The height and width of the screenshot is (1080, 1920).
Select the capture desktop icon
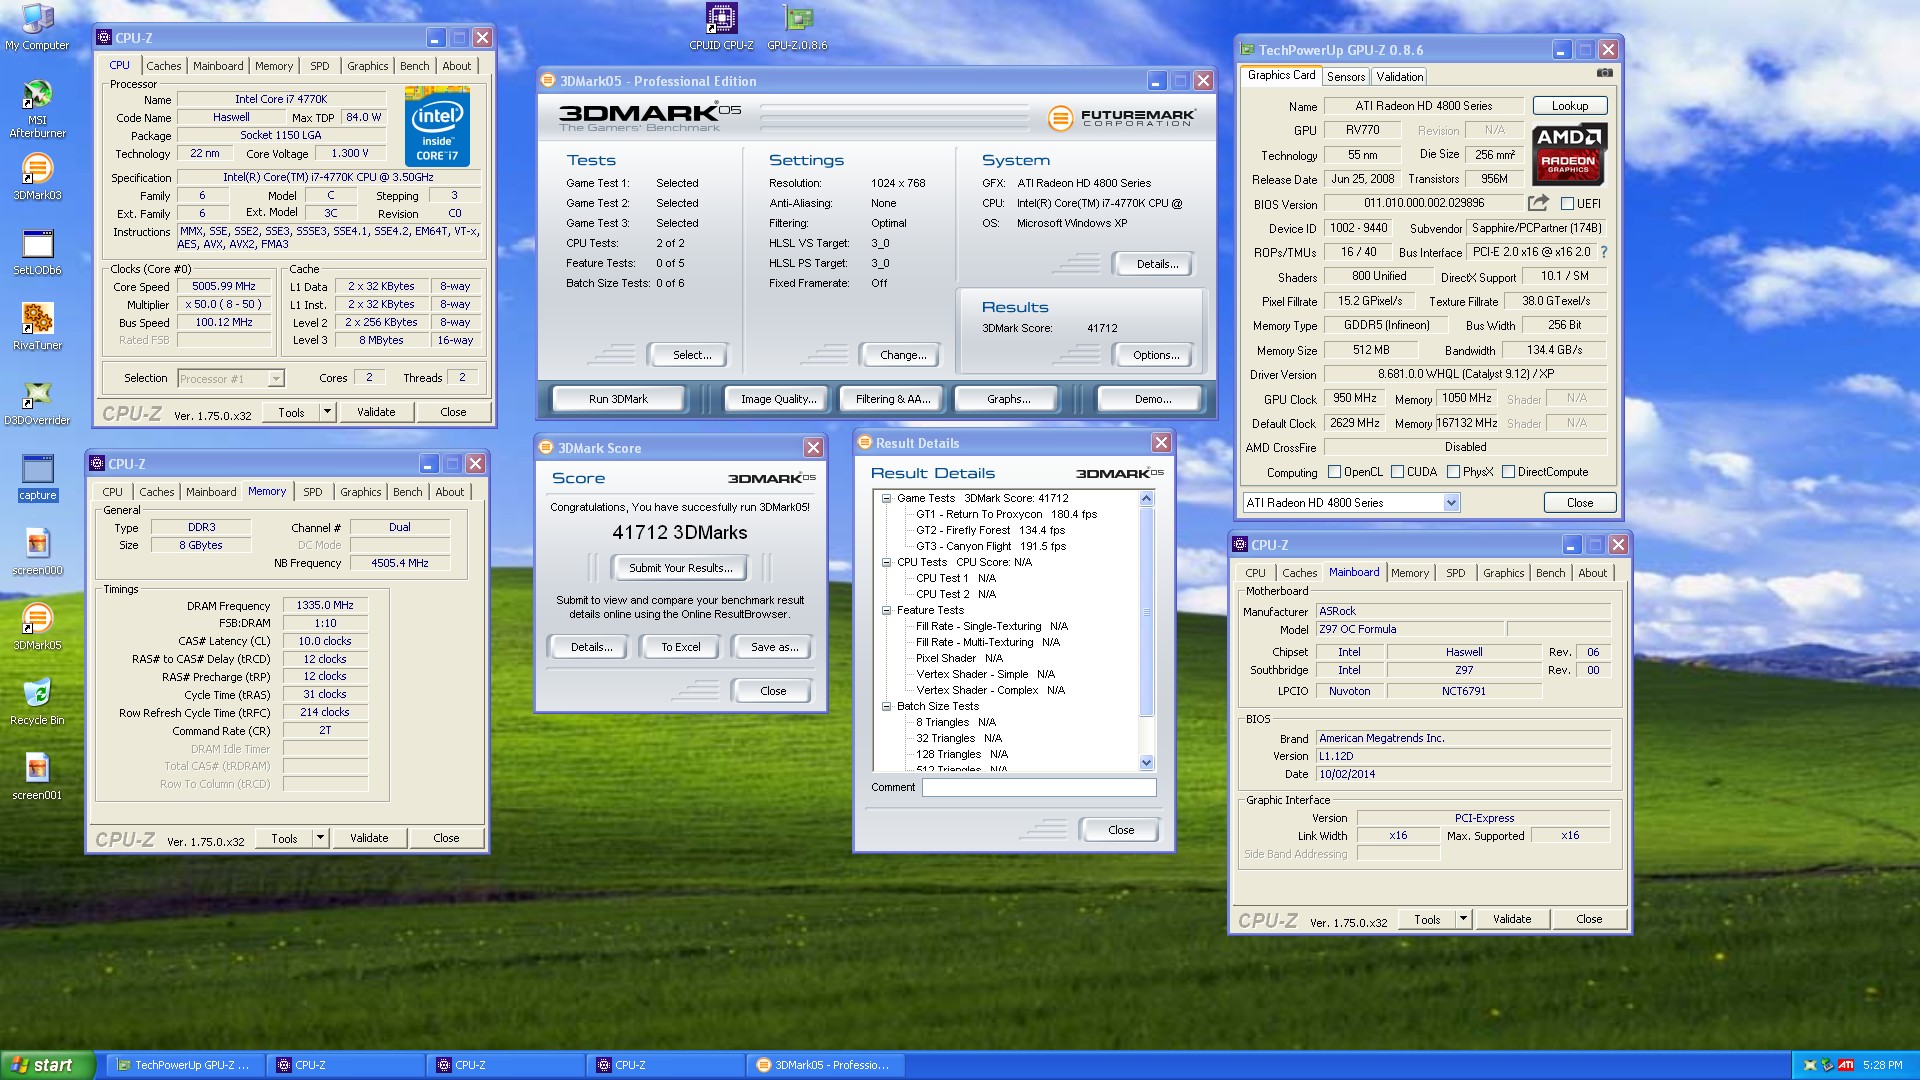[37, 477]
